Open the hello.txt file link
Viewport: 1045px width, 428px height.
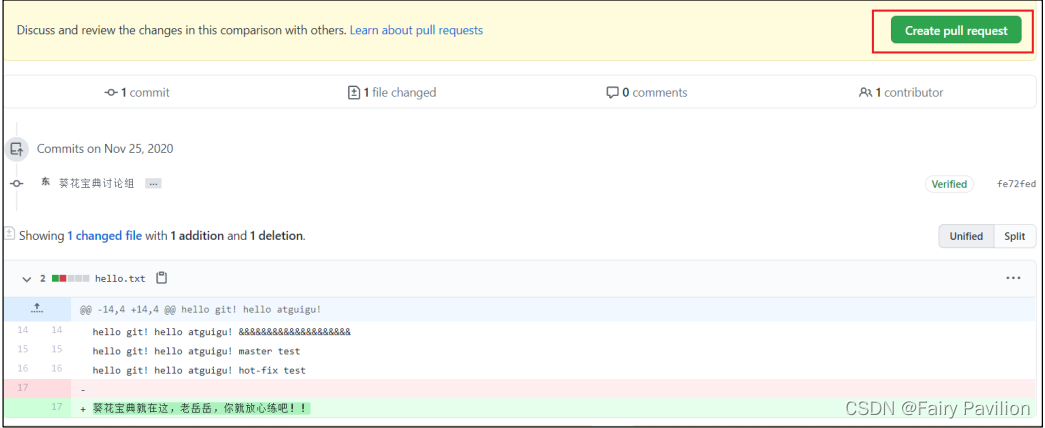120,279
